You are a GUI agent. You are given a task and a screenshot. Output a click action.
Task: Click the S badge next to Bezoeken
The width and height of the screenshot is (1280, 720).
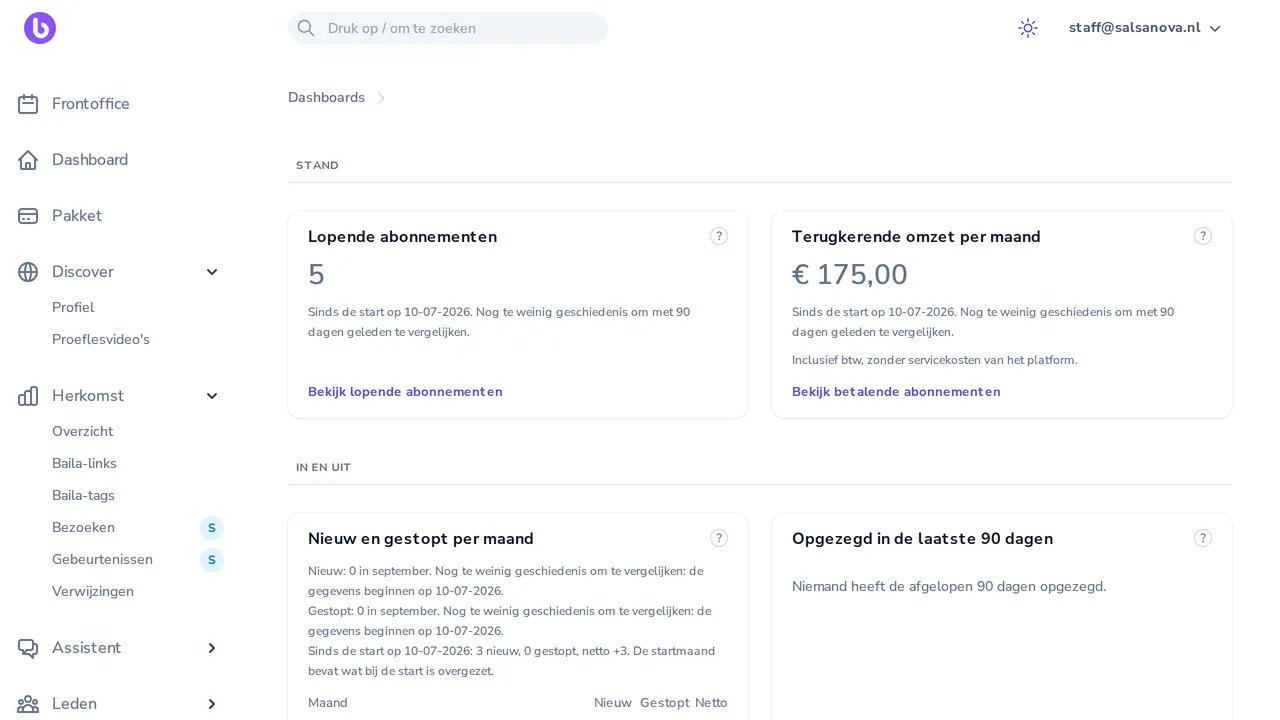pos(212,528)
